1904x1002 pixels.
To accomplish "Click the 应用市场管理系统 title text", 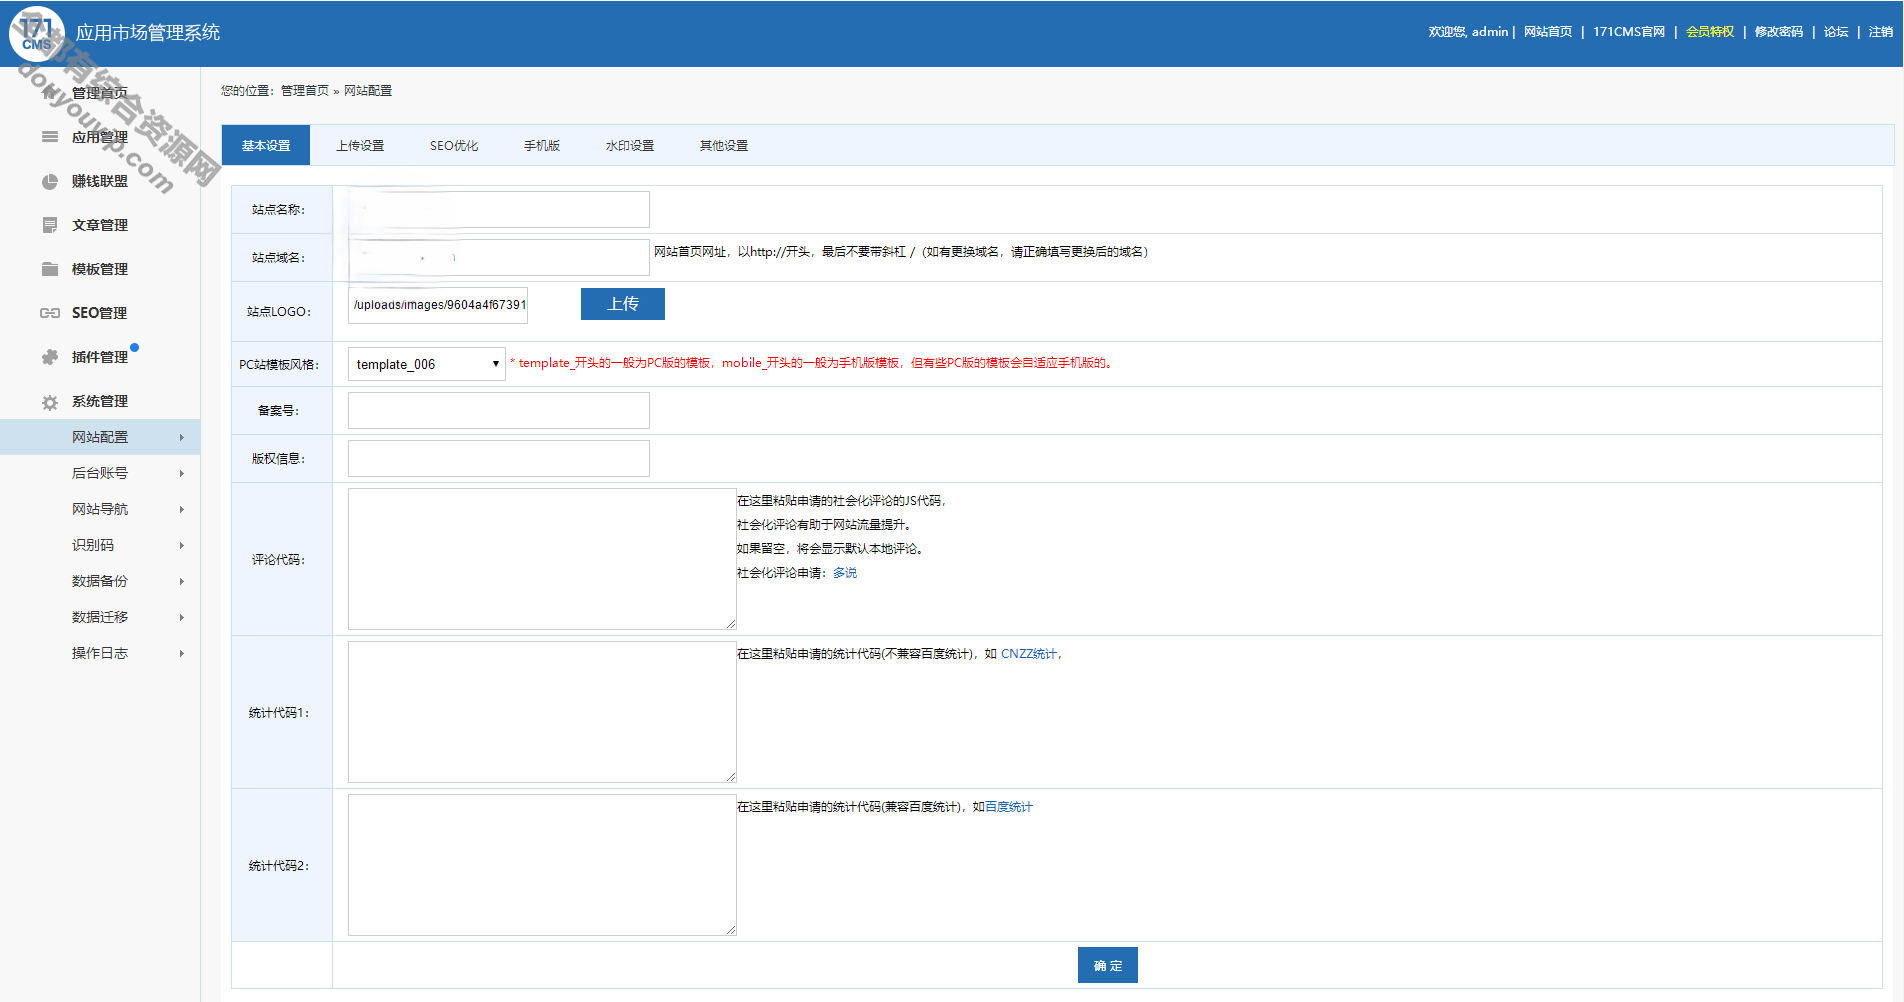I will coord(148,33).
